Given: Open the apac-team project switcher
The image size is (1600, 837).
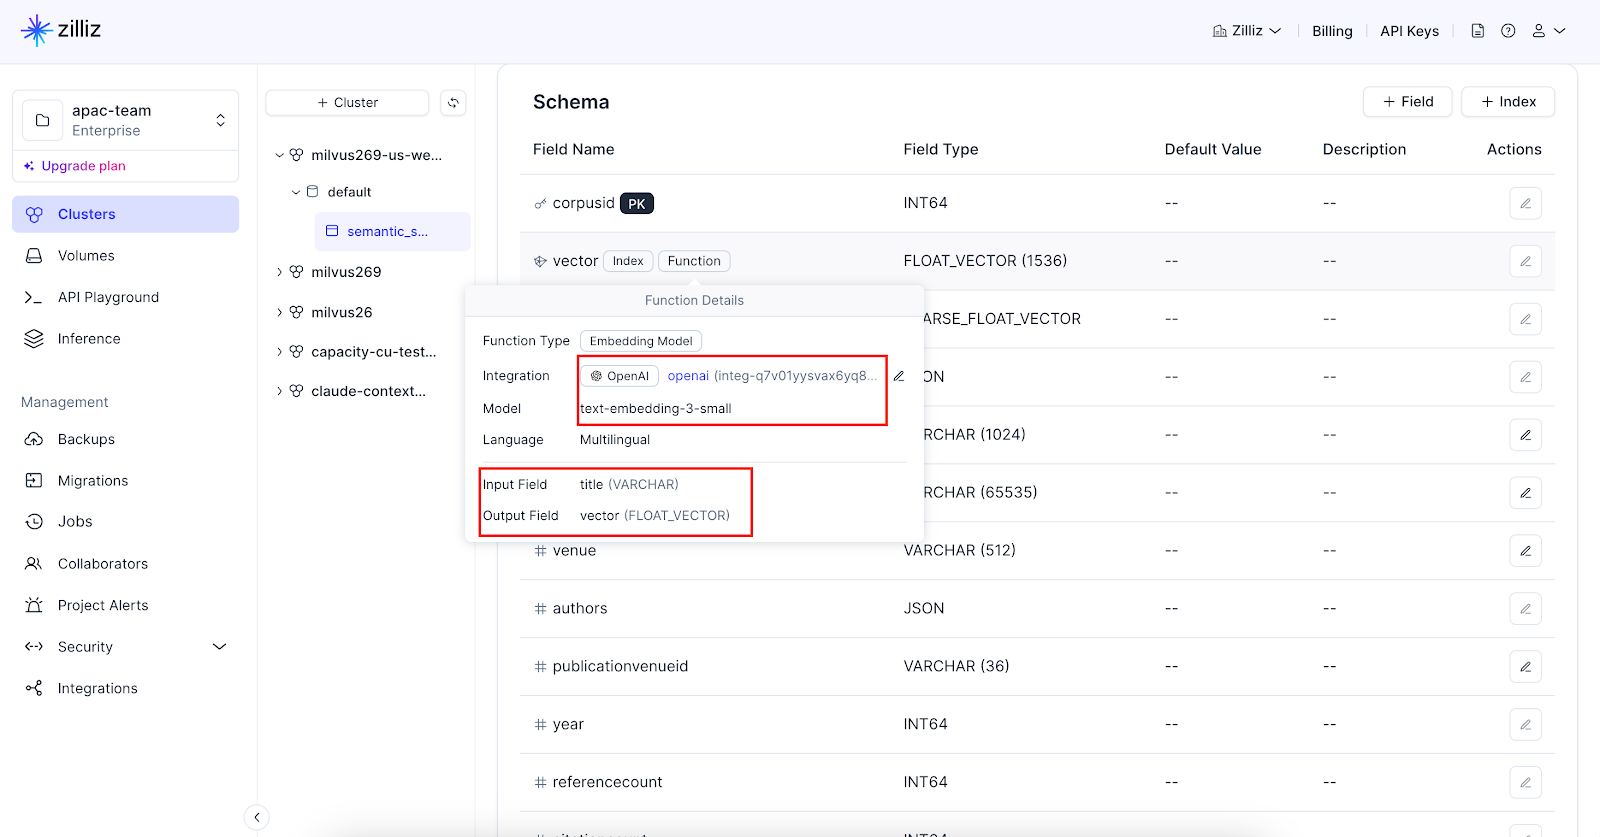Looking at the screenshot, I should [x=125, y=120].
